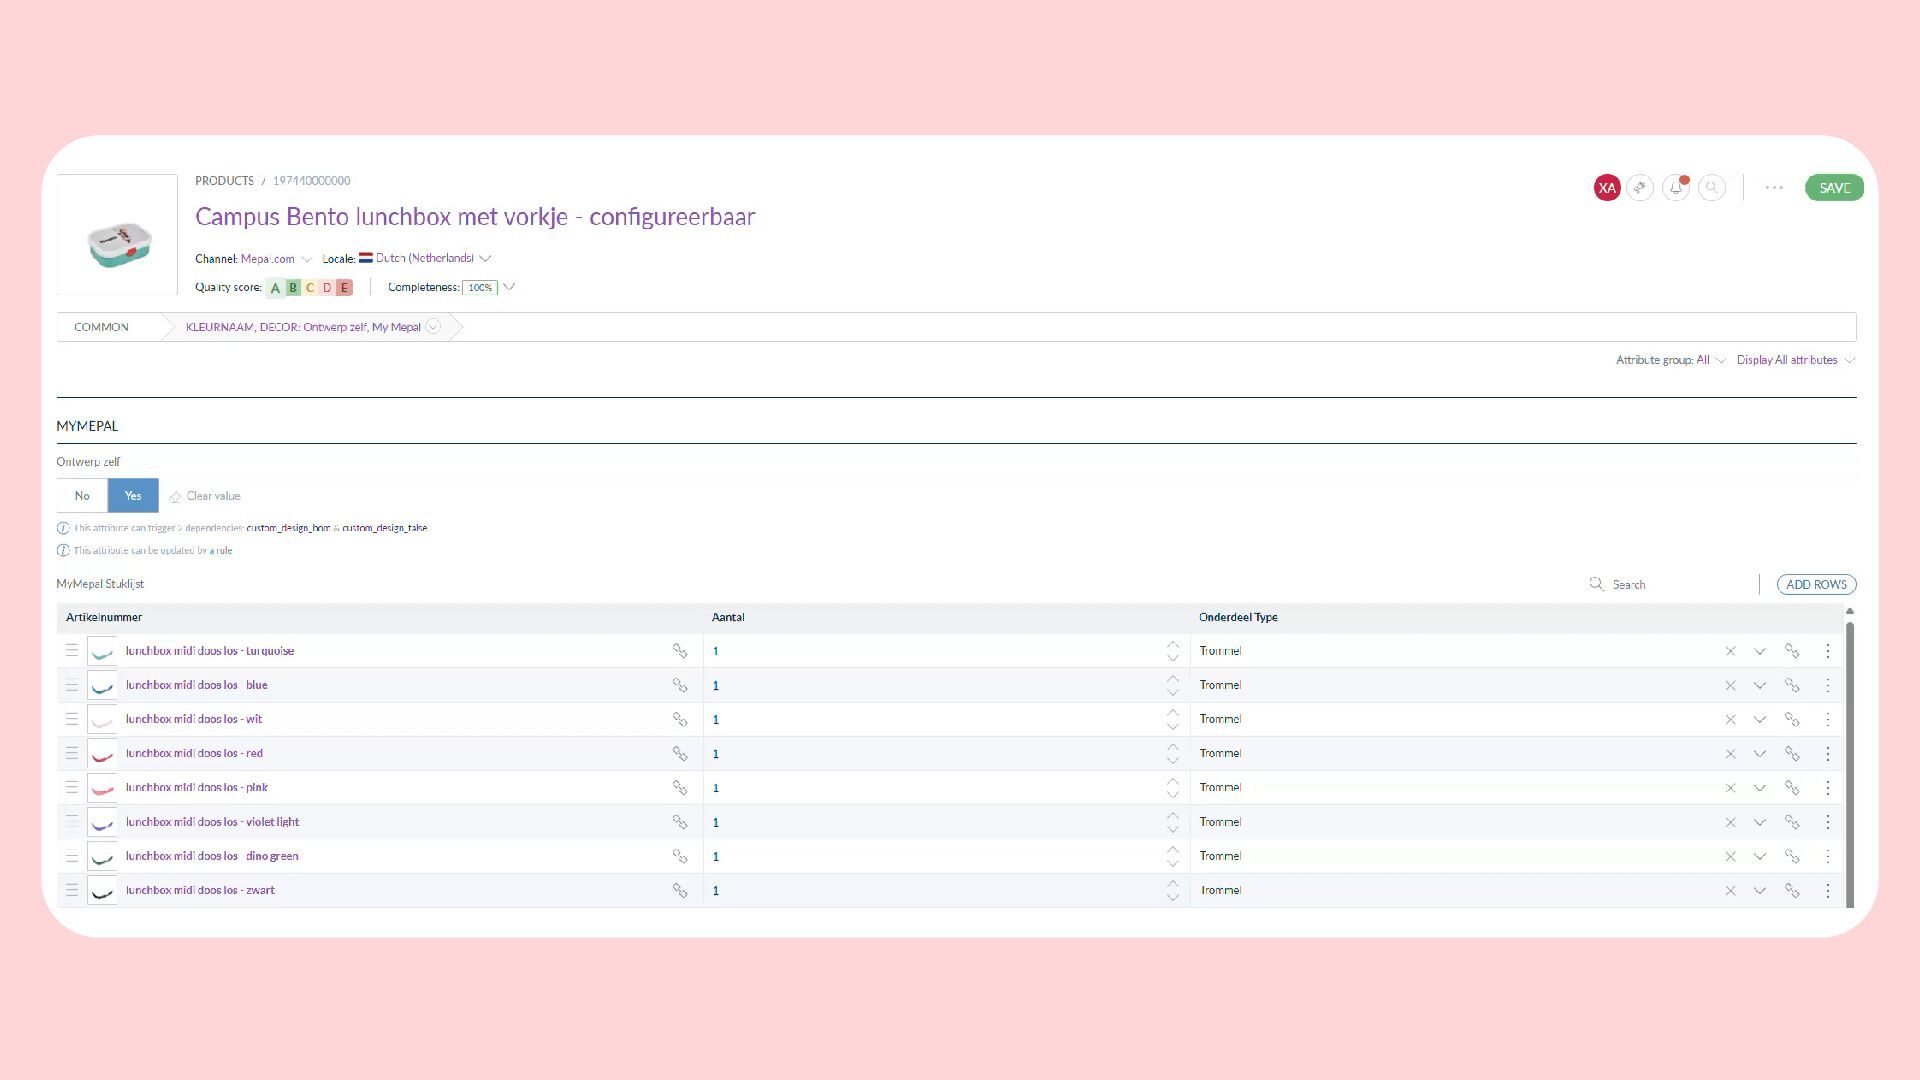Click the search magnifier icon in header
Viewport: 1920px width, 1080px height.
point(1712,188)
